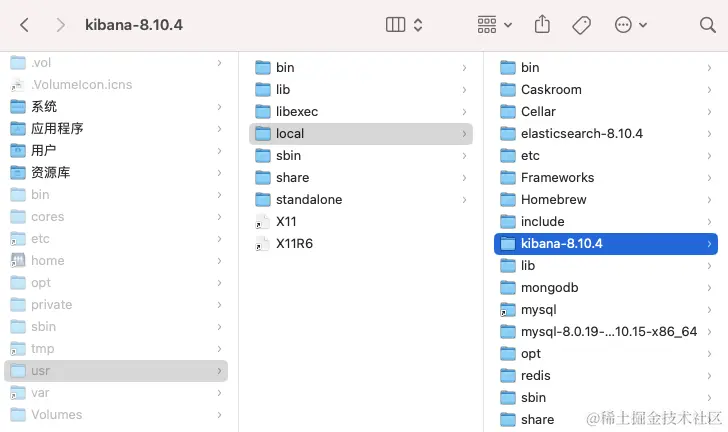Select the 系统 folder icon
728x432 pixels.
18,107
